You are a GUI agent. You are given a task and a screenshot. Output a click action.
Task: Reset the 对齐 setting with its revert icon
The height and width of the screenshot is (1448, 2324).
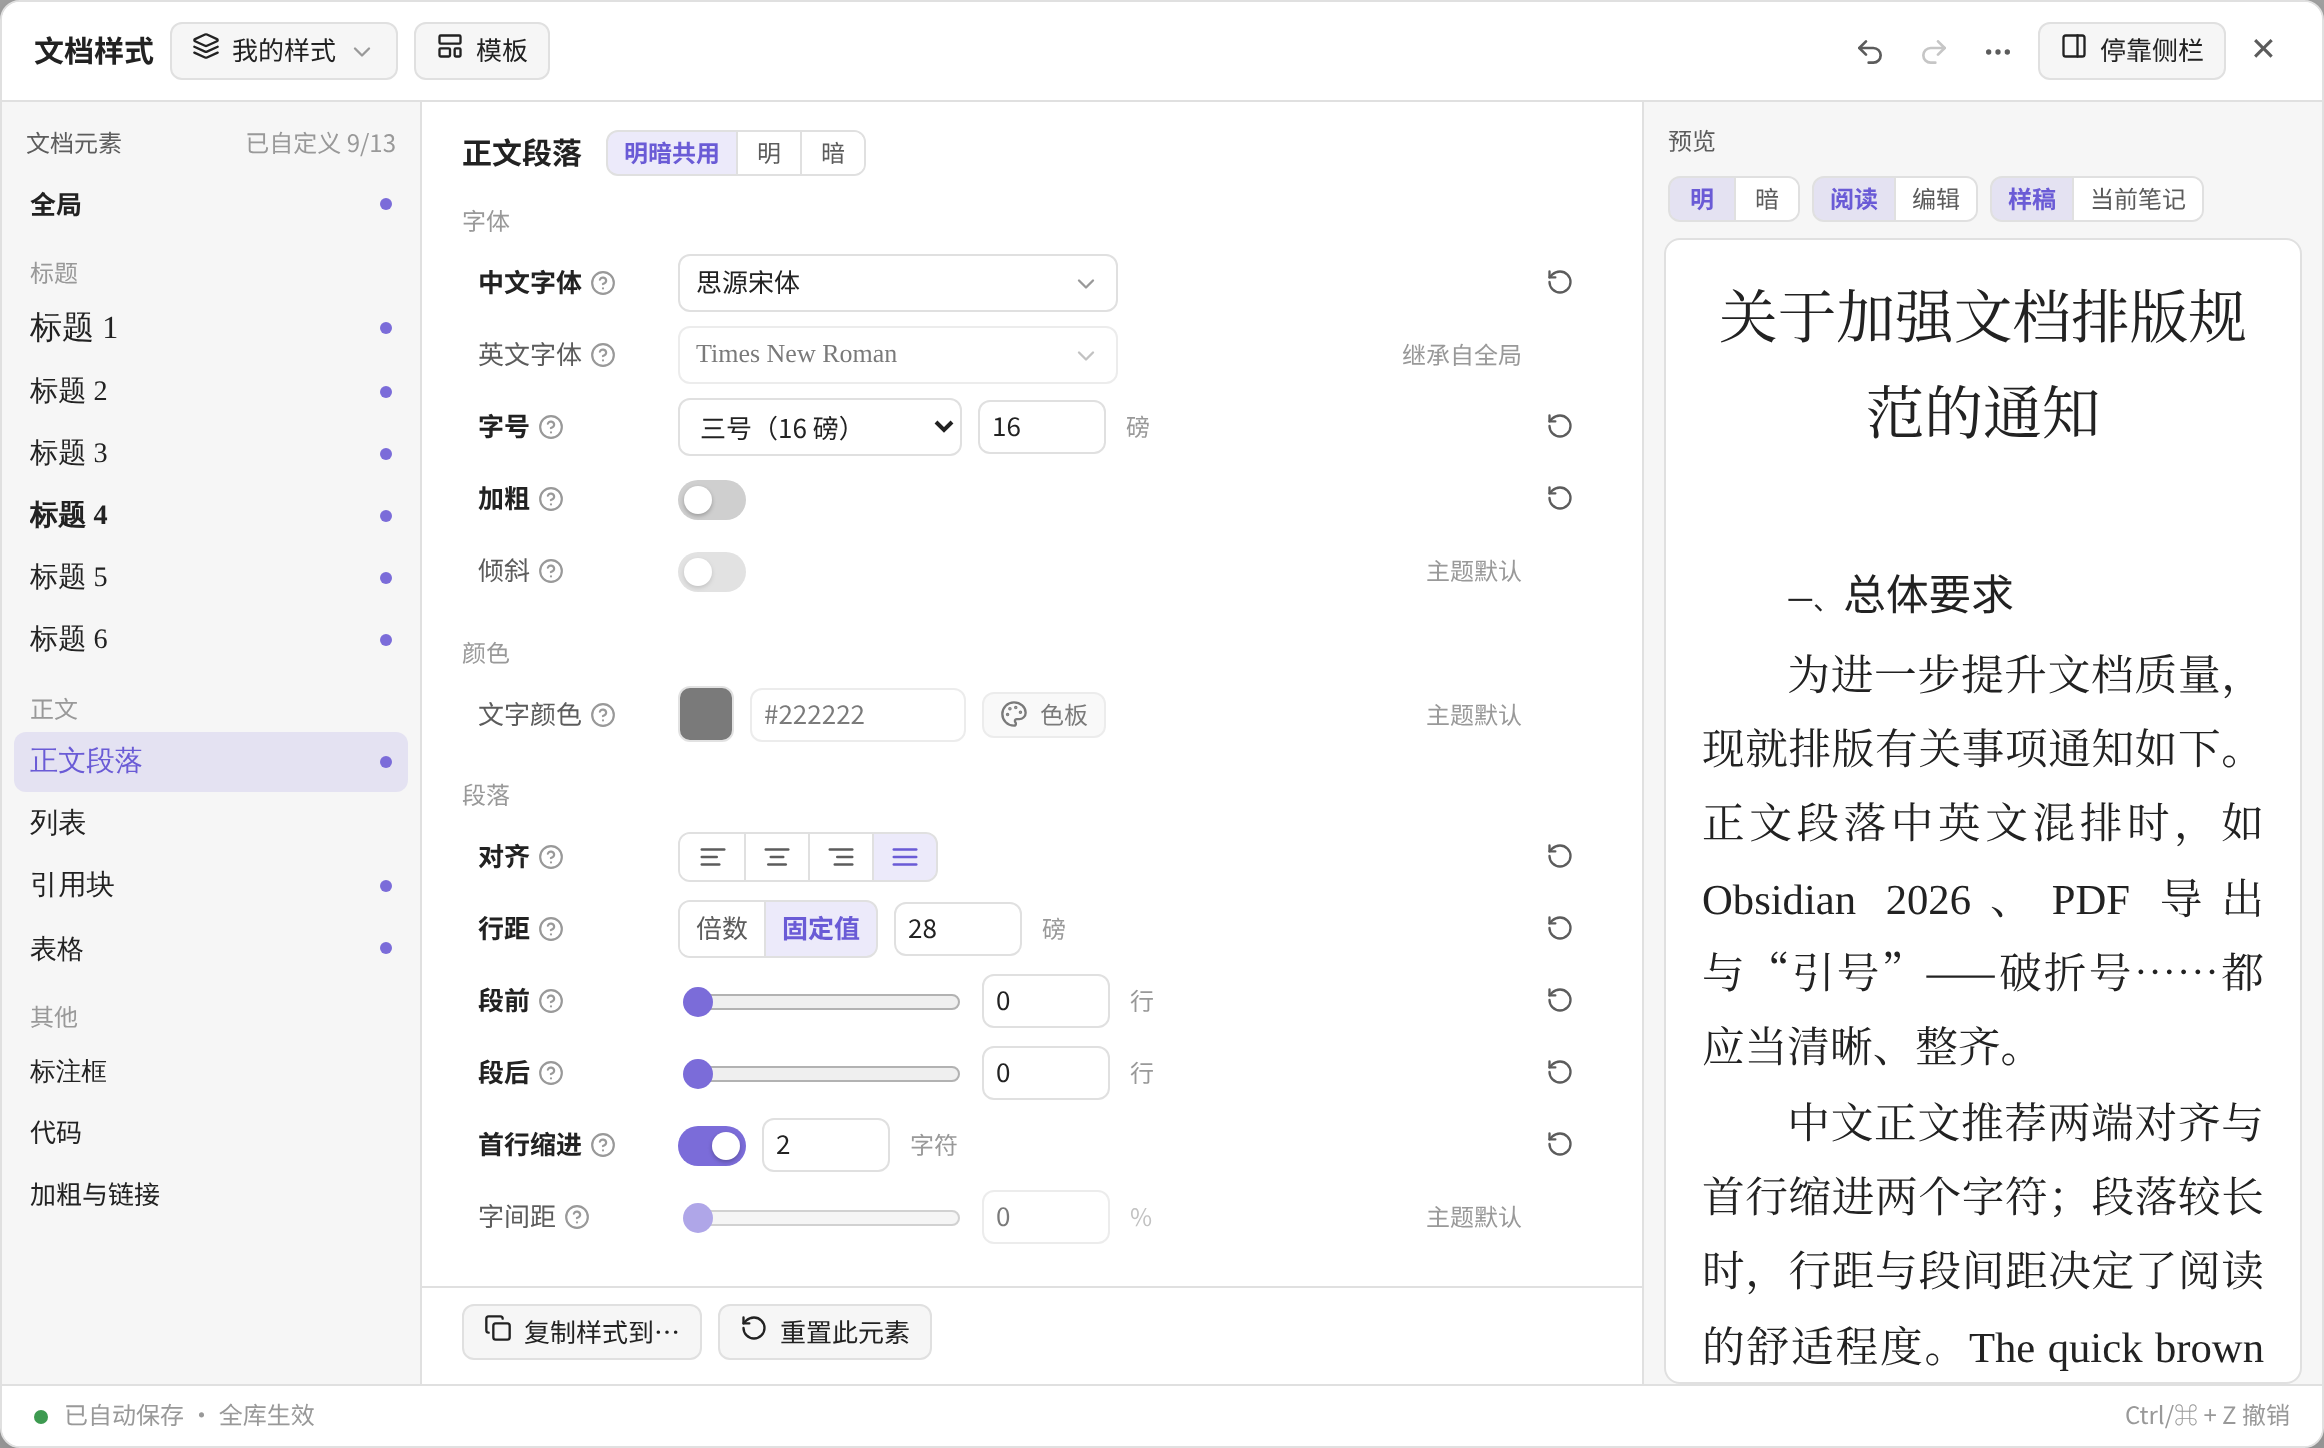click(1559, 857)
